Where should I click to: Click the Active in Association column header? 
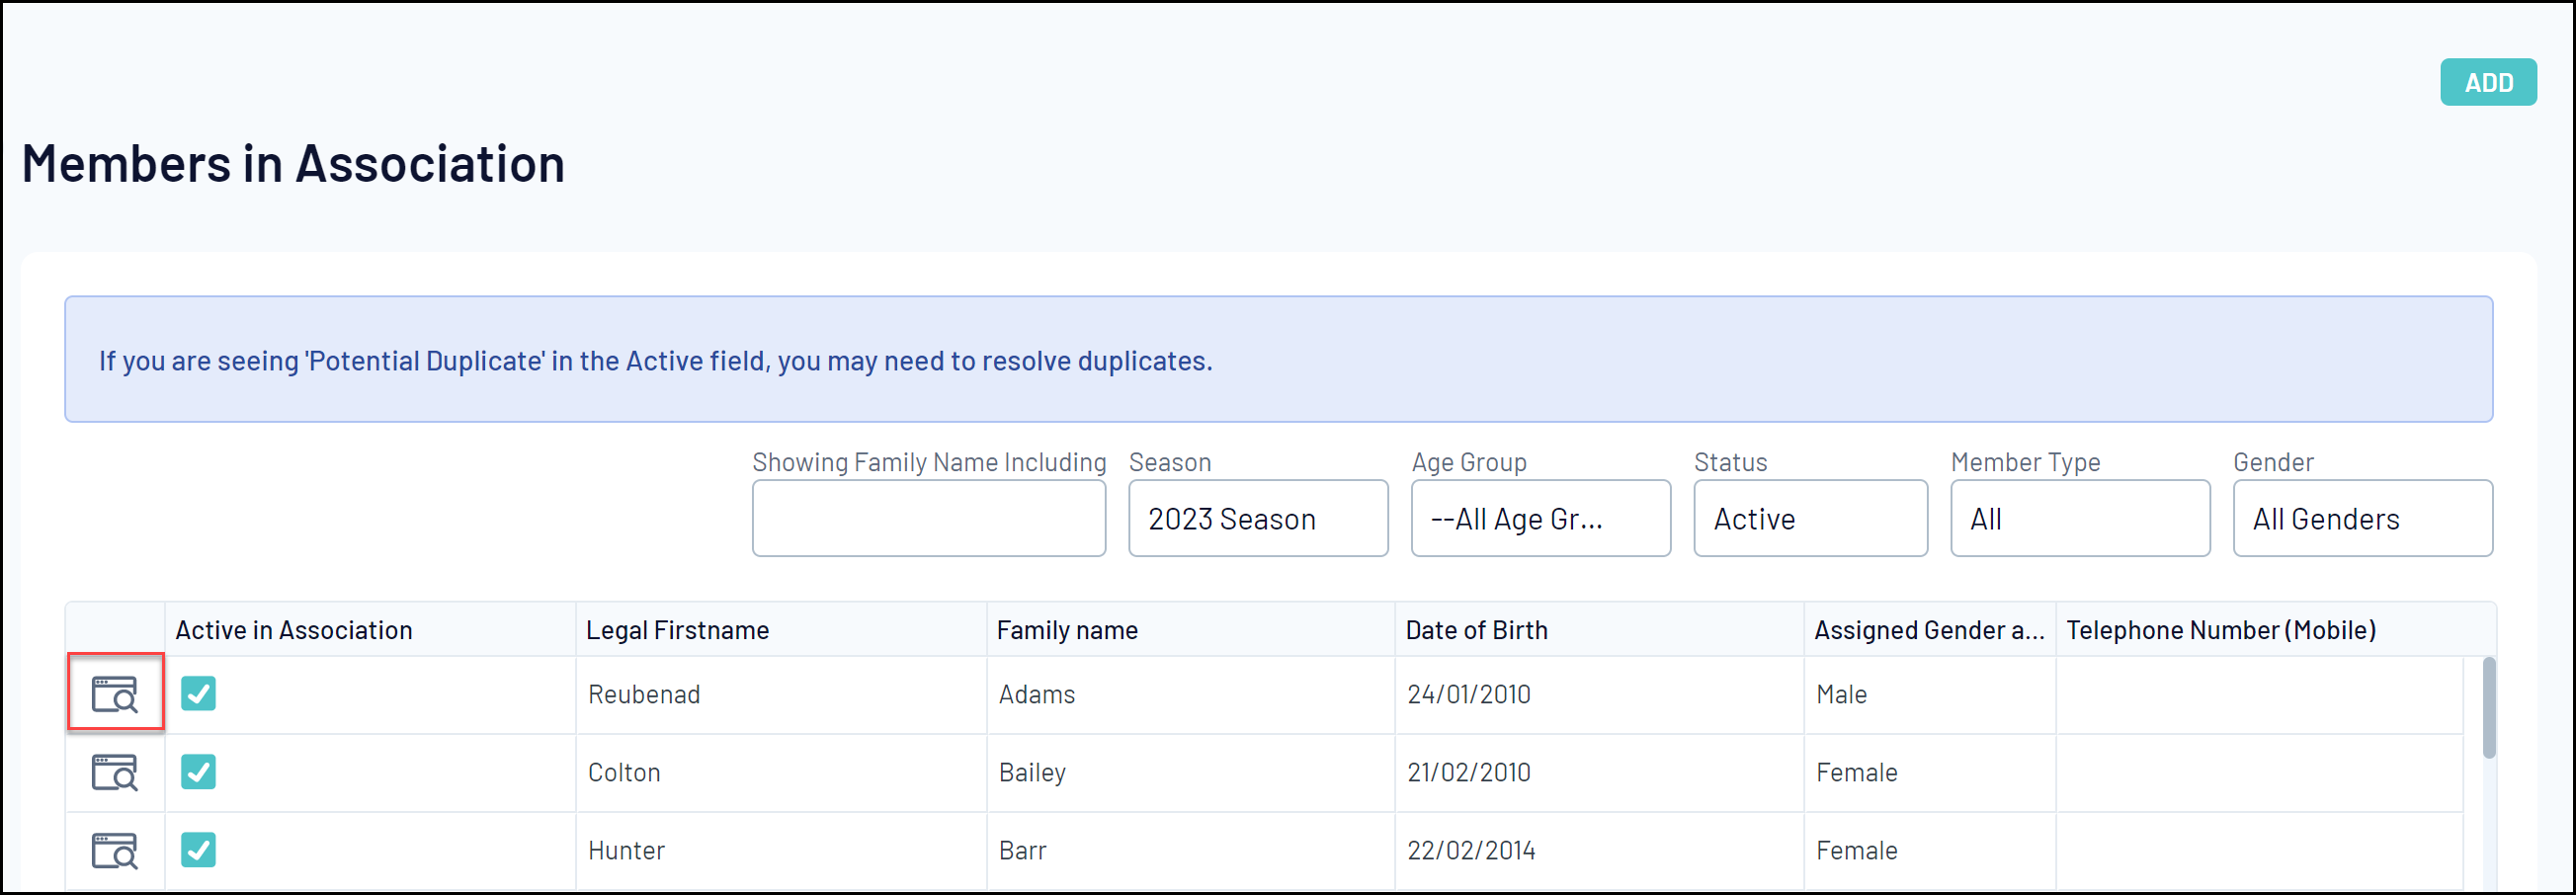click(293, 630)
